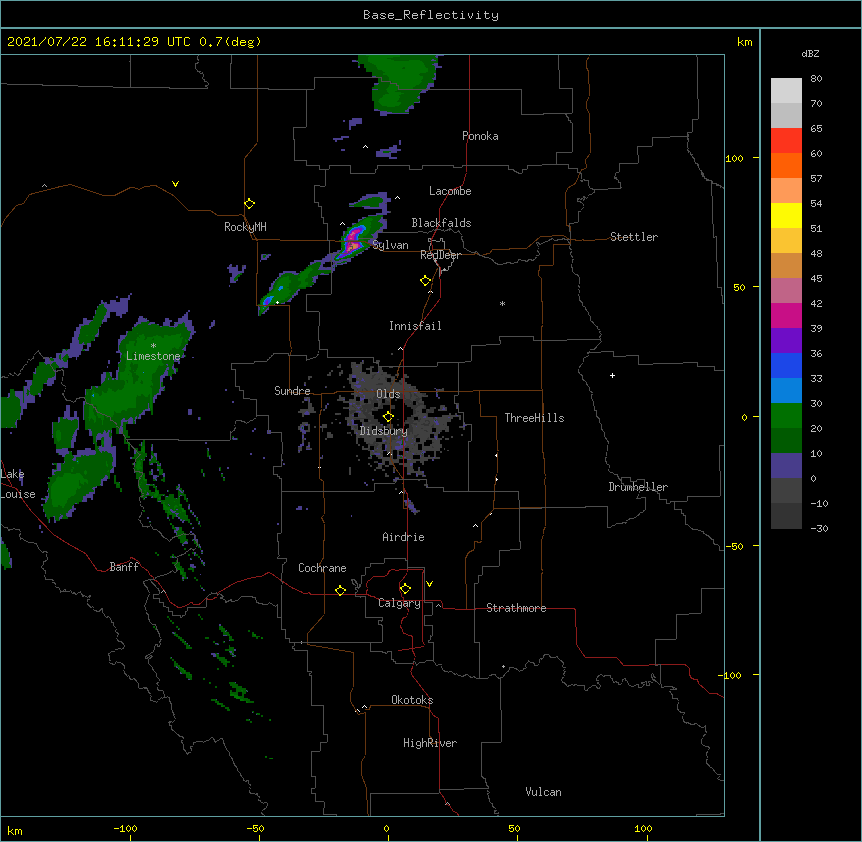The height and width of the screenshot is (842, 862).
Task: Click the Cochrane label
Action: click(322, 568)
